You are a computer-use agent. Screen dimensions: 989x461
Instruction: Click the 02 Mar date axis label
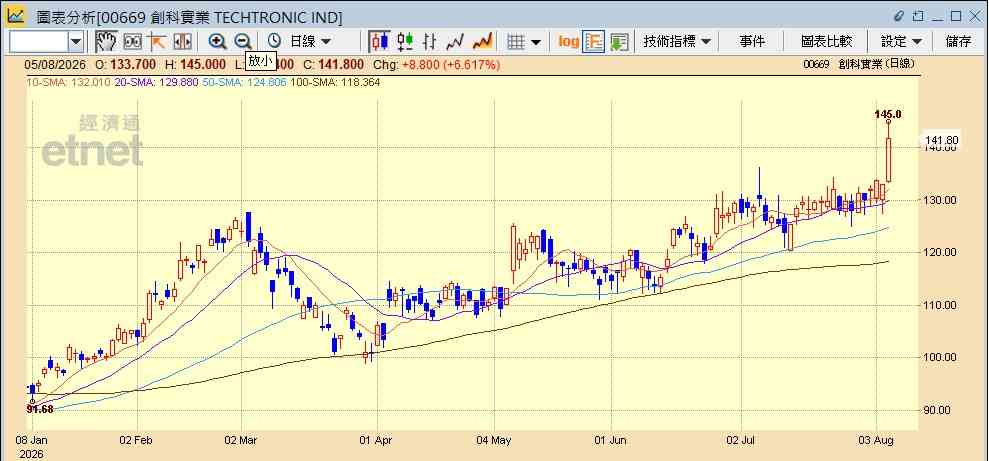point(242,440)
